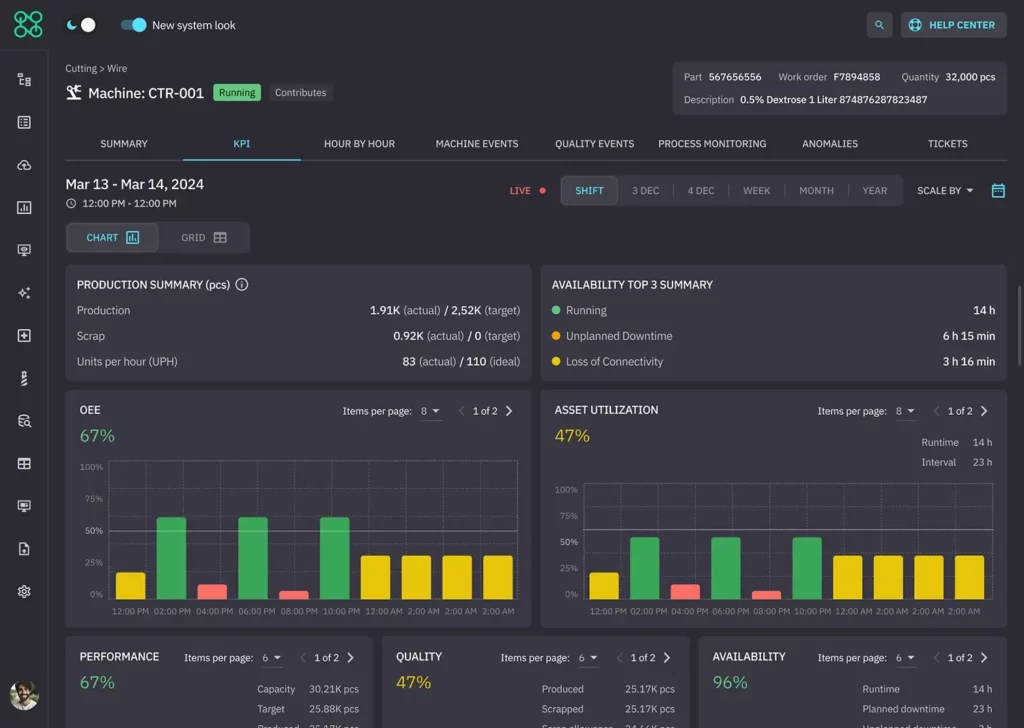
Task: Toggle the New system look switch
Action: tap(133, 25)
